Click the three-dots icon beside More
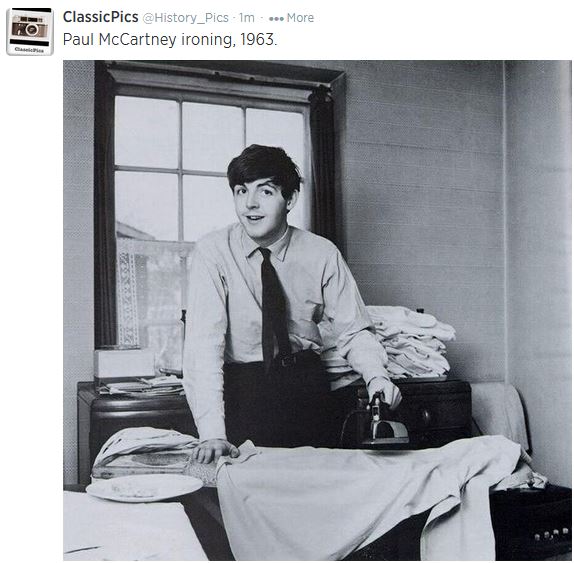 coord(276,18)
